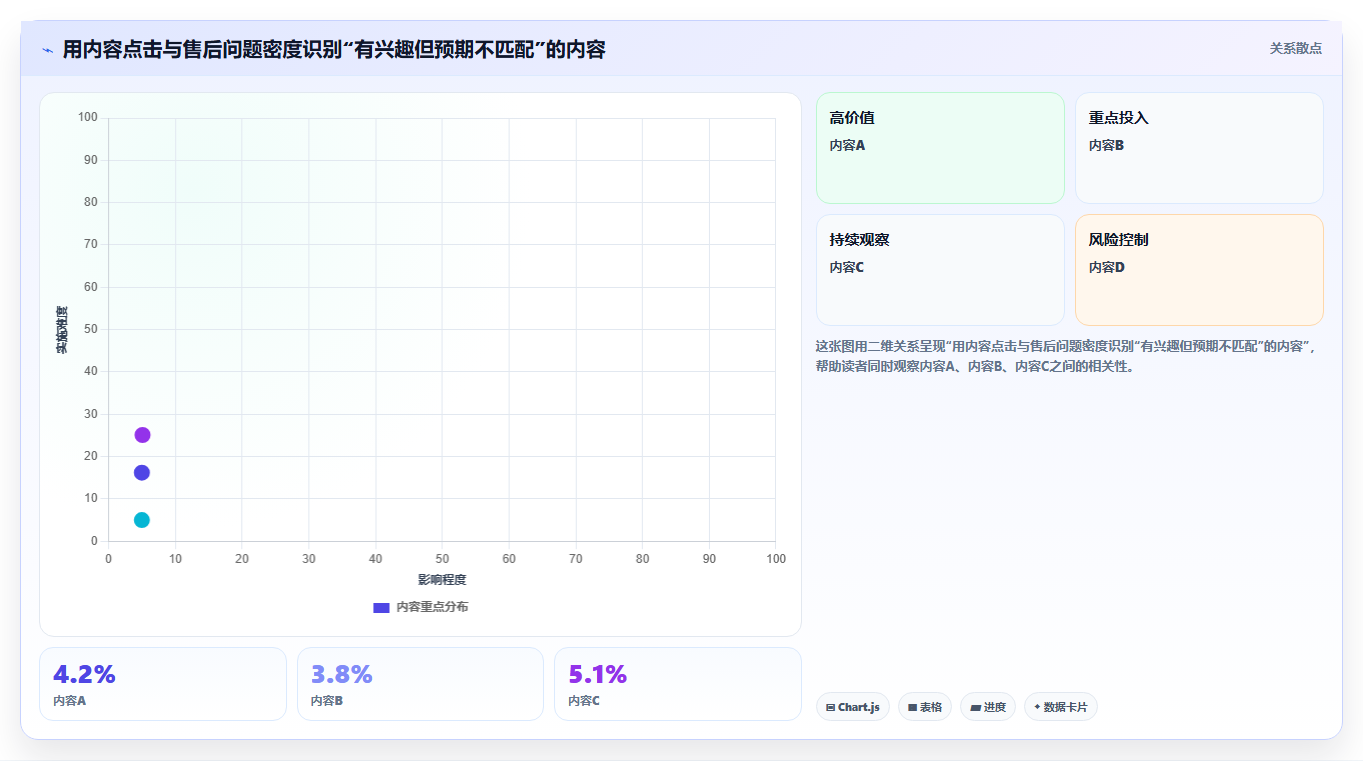Click the 实施难度 y-axis title
Viewport: 1363px width, 761px height.
[62, 329]
